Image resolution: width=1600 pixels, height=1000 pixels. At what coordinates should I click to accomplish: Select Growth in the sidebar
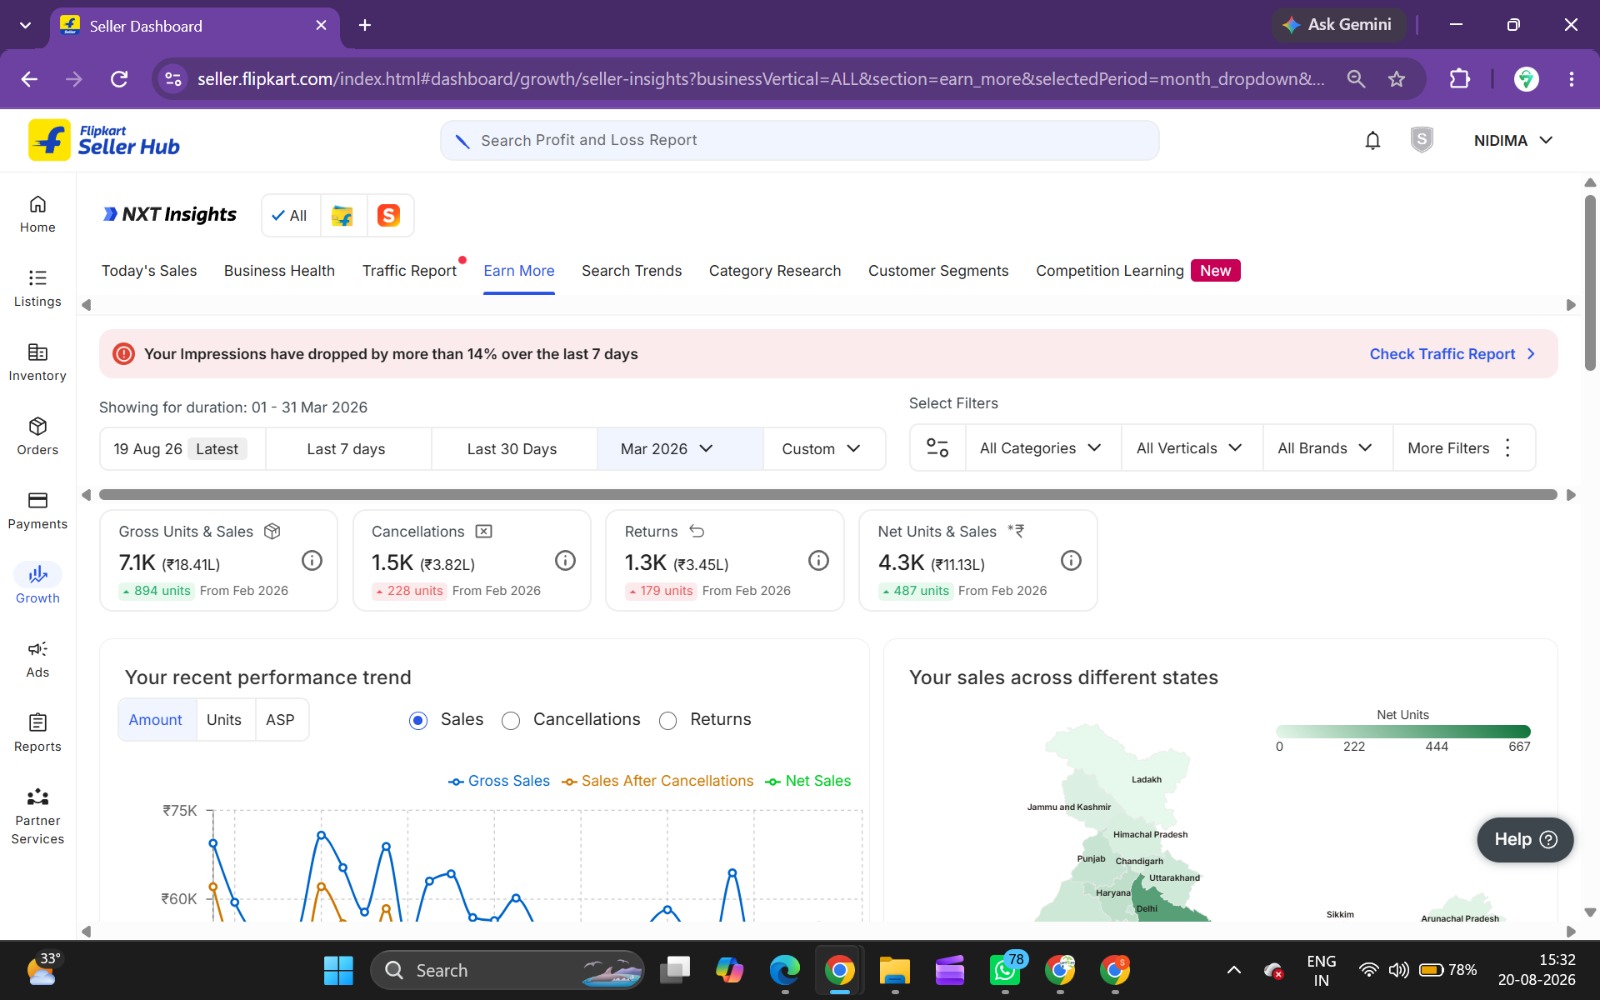tap(38, 584)
